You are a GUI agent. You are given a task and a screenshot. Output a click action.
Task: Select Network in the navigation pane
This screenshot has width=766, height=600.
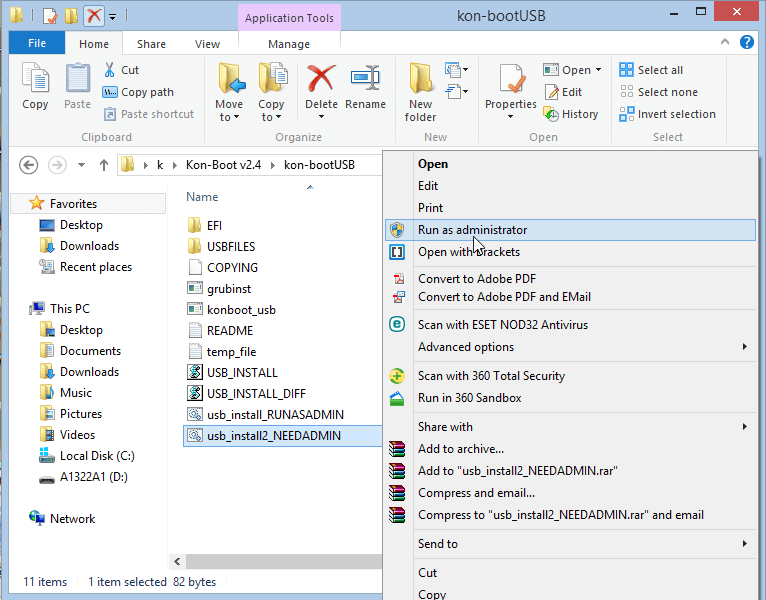coord(62,518)
